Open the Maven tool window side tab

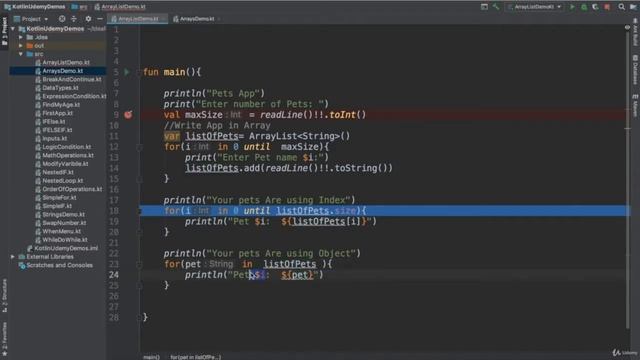(x=635, y=106)
